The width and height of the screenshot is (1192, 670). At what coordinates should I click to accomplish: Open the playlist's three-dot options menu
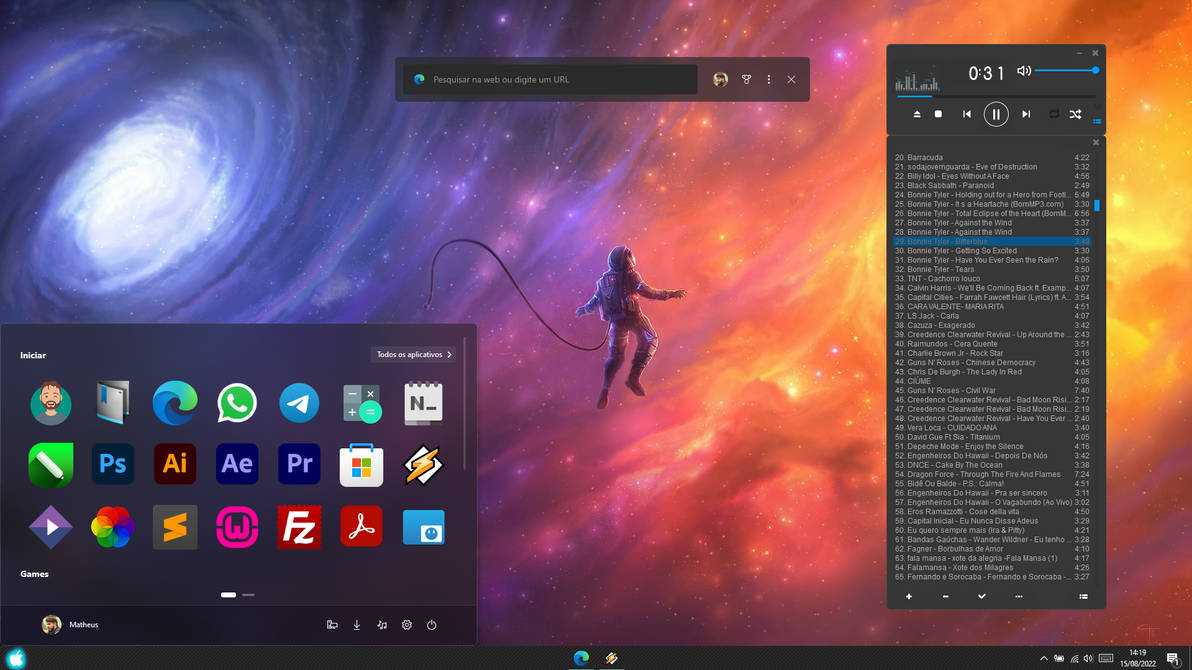[x=1018, y=596]
